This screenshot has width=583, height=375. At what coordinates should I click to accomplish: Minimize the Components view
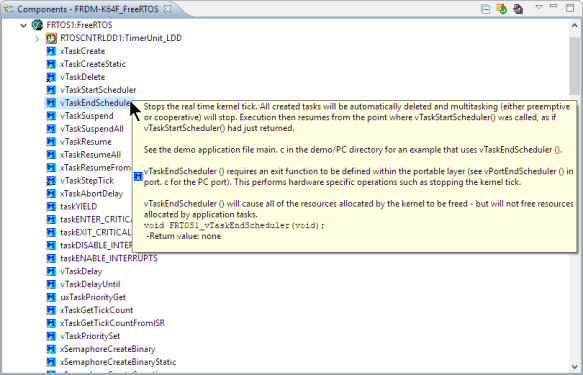point(554,7)
